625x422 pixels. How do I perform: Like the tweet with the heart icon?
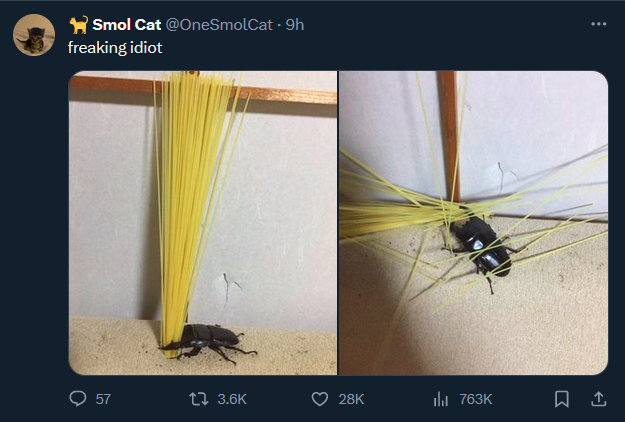[320, 399]
